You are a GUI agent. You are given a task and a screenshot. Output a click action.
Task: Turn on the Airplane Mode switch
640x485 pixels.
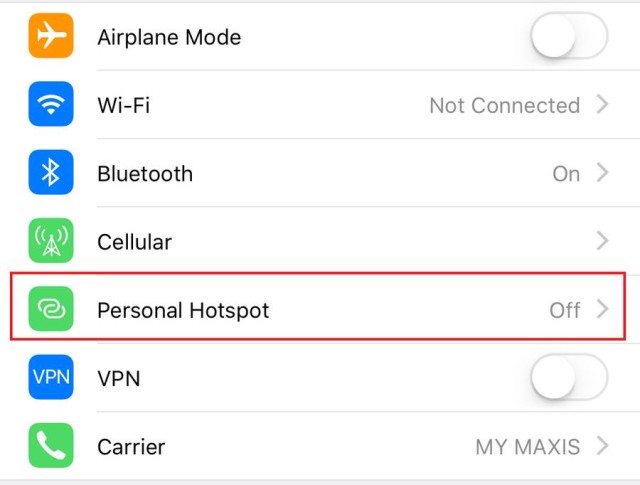coord(569,36)
